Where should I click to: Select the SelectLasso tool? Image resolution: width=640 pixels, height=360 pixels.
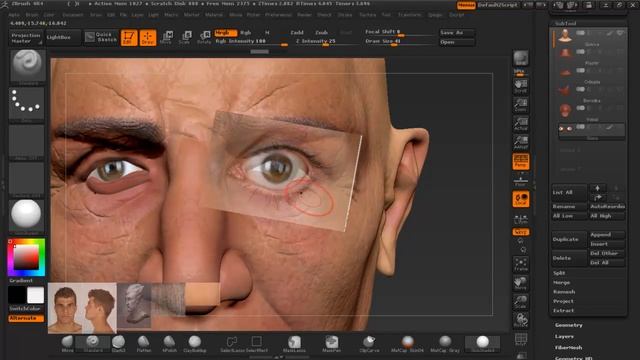coord(231,344)
